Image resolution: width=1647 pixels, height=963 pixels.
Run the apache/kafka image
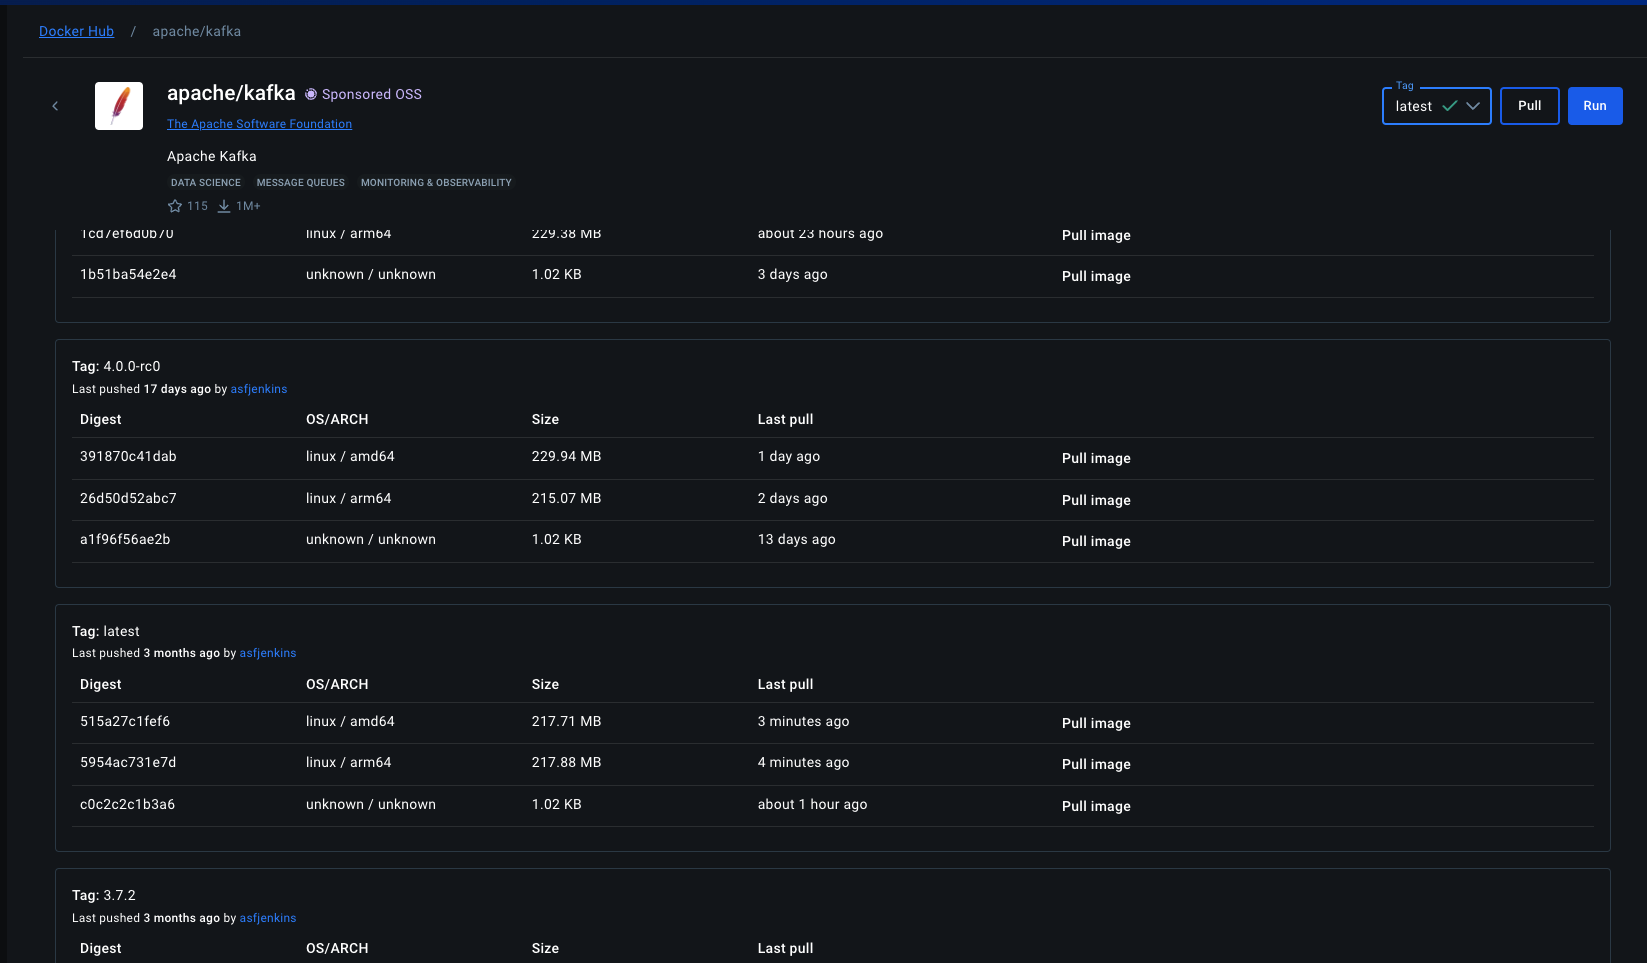[x=1595, y=106]
